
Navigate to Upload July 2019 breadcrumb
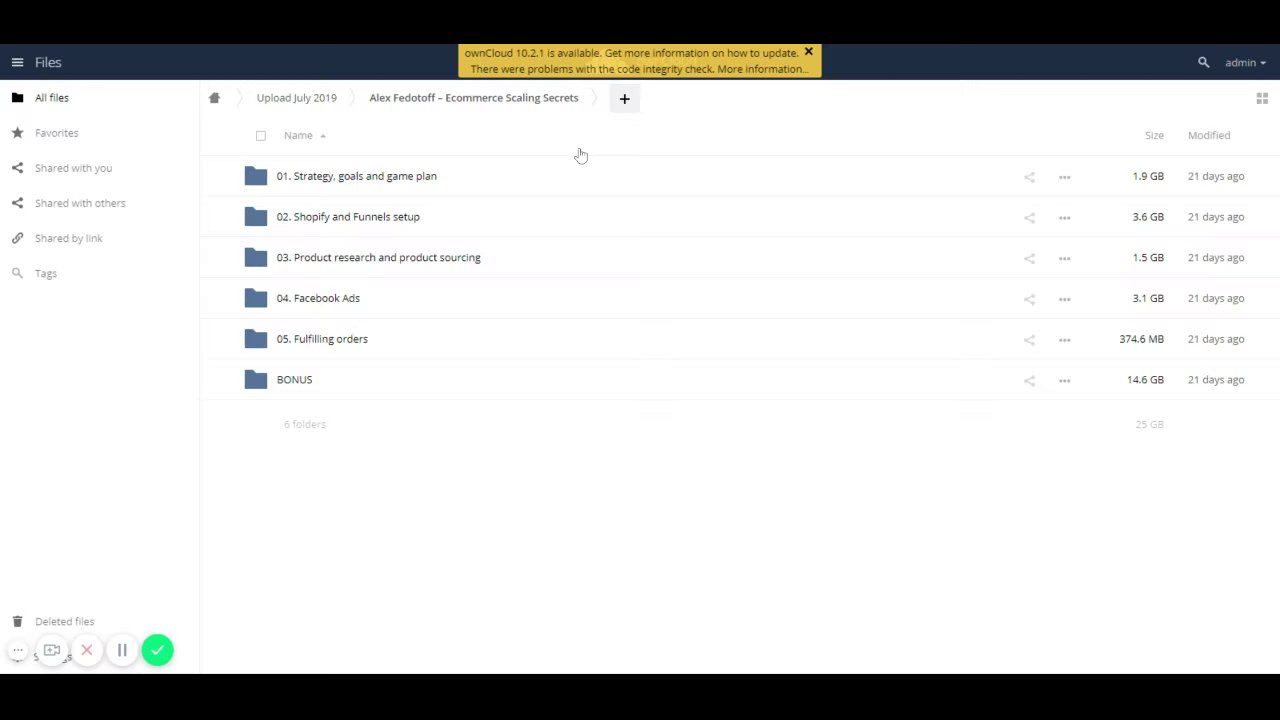[x=296, y=98]
